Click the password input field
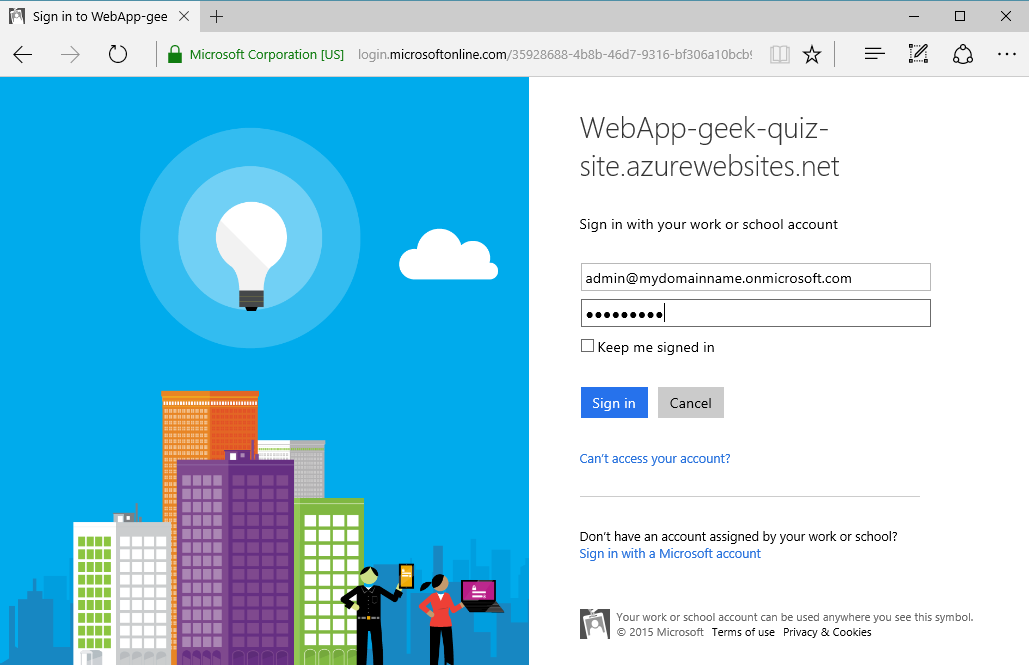 [755, 312]
